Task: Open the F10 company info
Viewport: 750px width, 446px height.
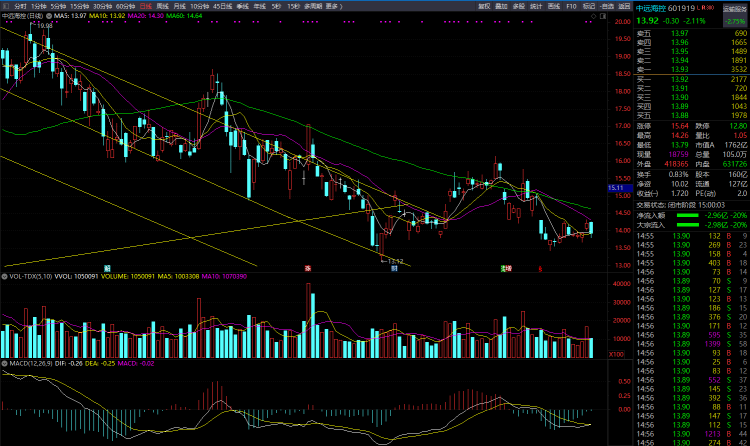Action: pos(571,6)
